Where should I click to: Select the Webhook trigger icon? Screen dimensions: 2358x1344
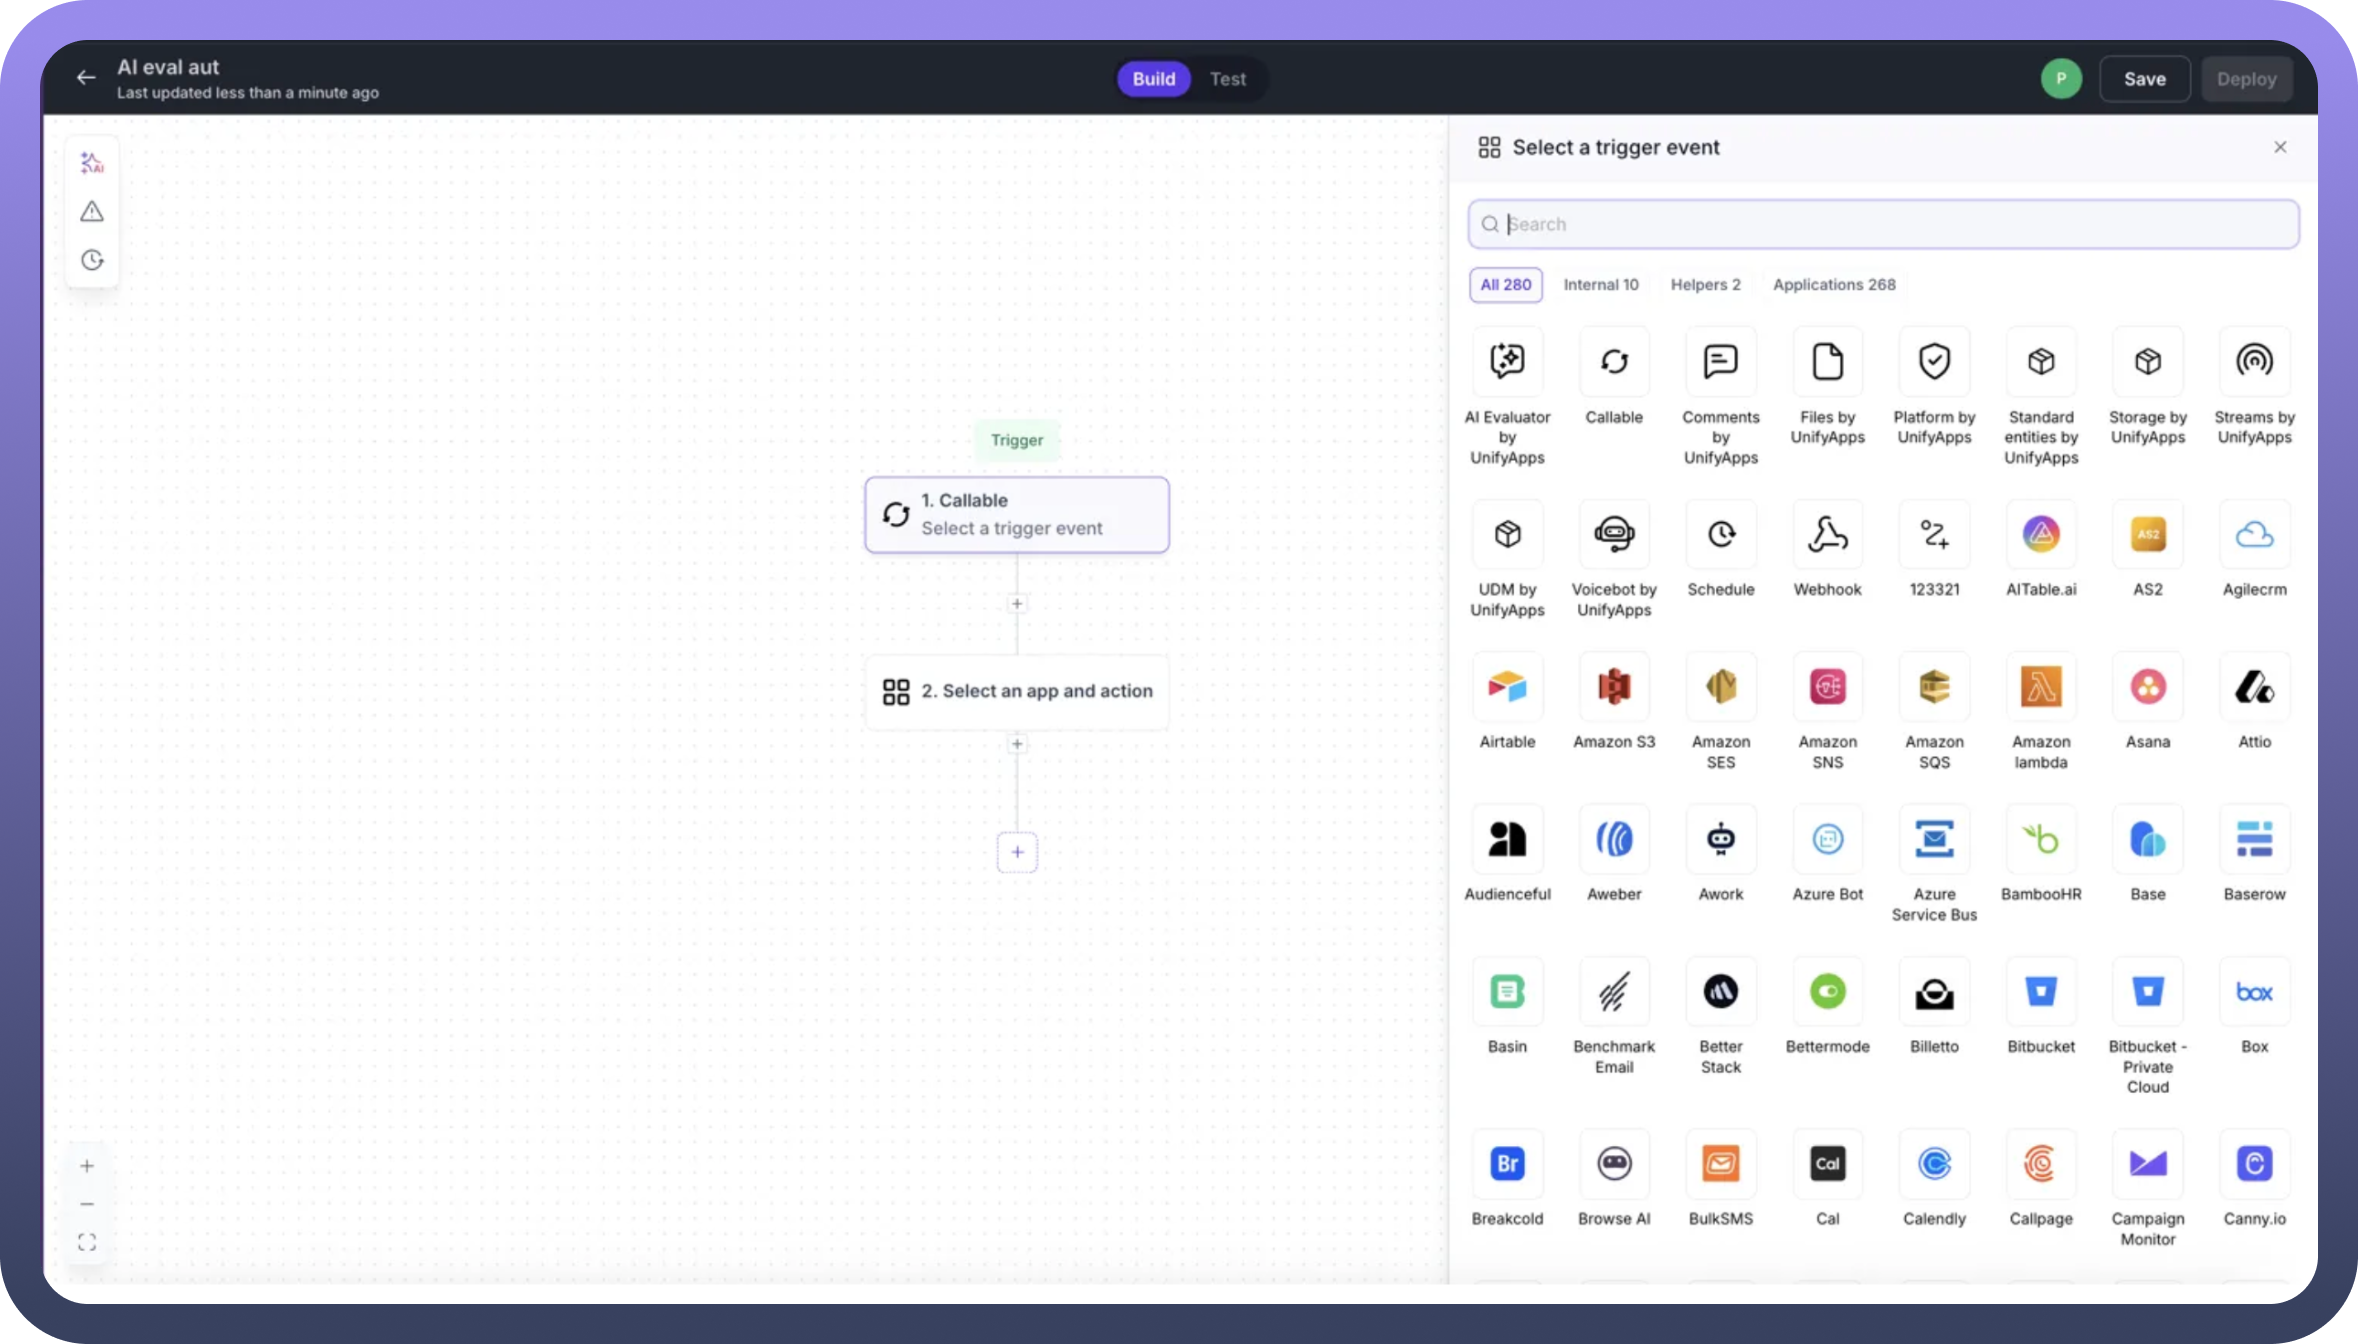click(x=1827, y=535)
